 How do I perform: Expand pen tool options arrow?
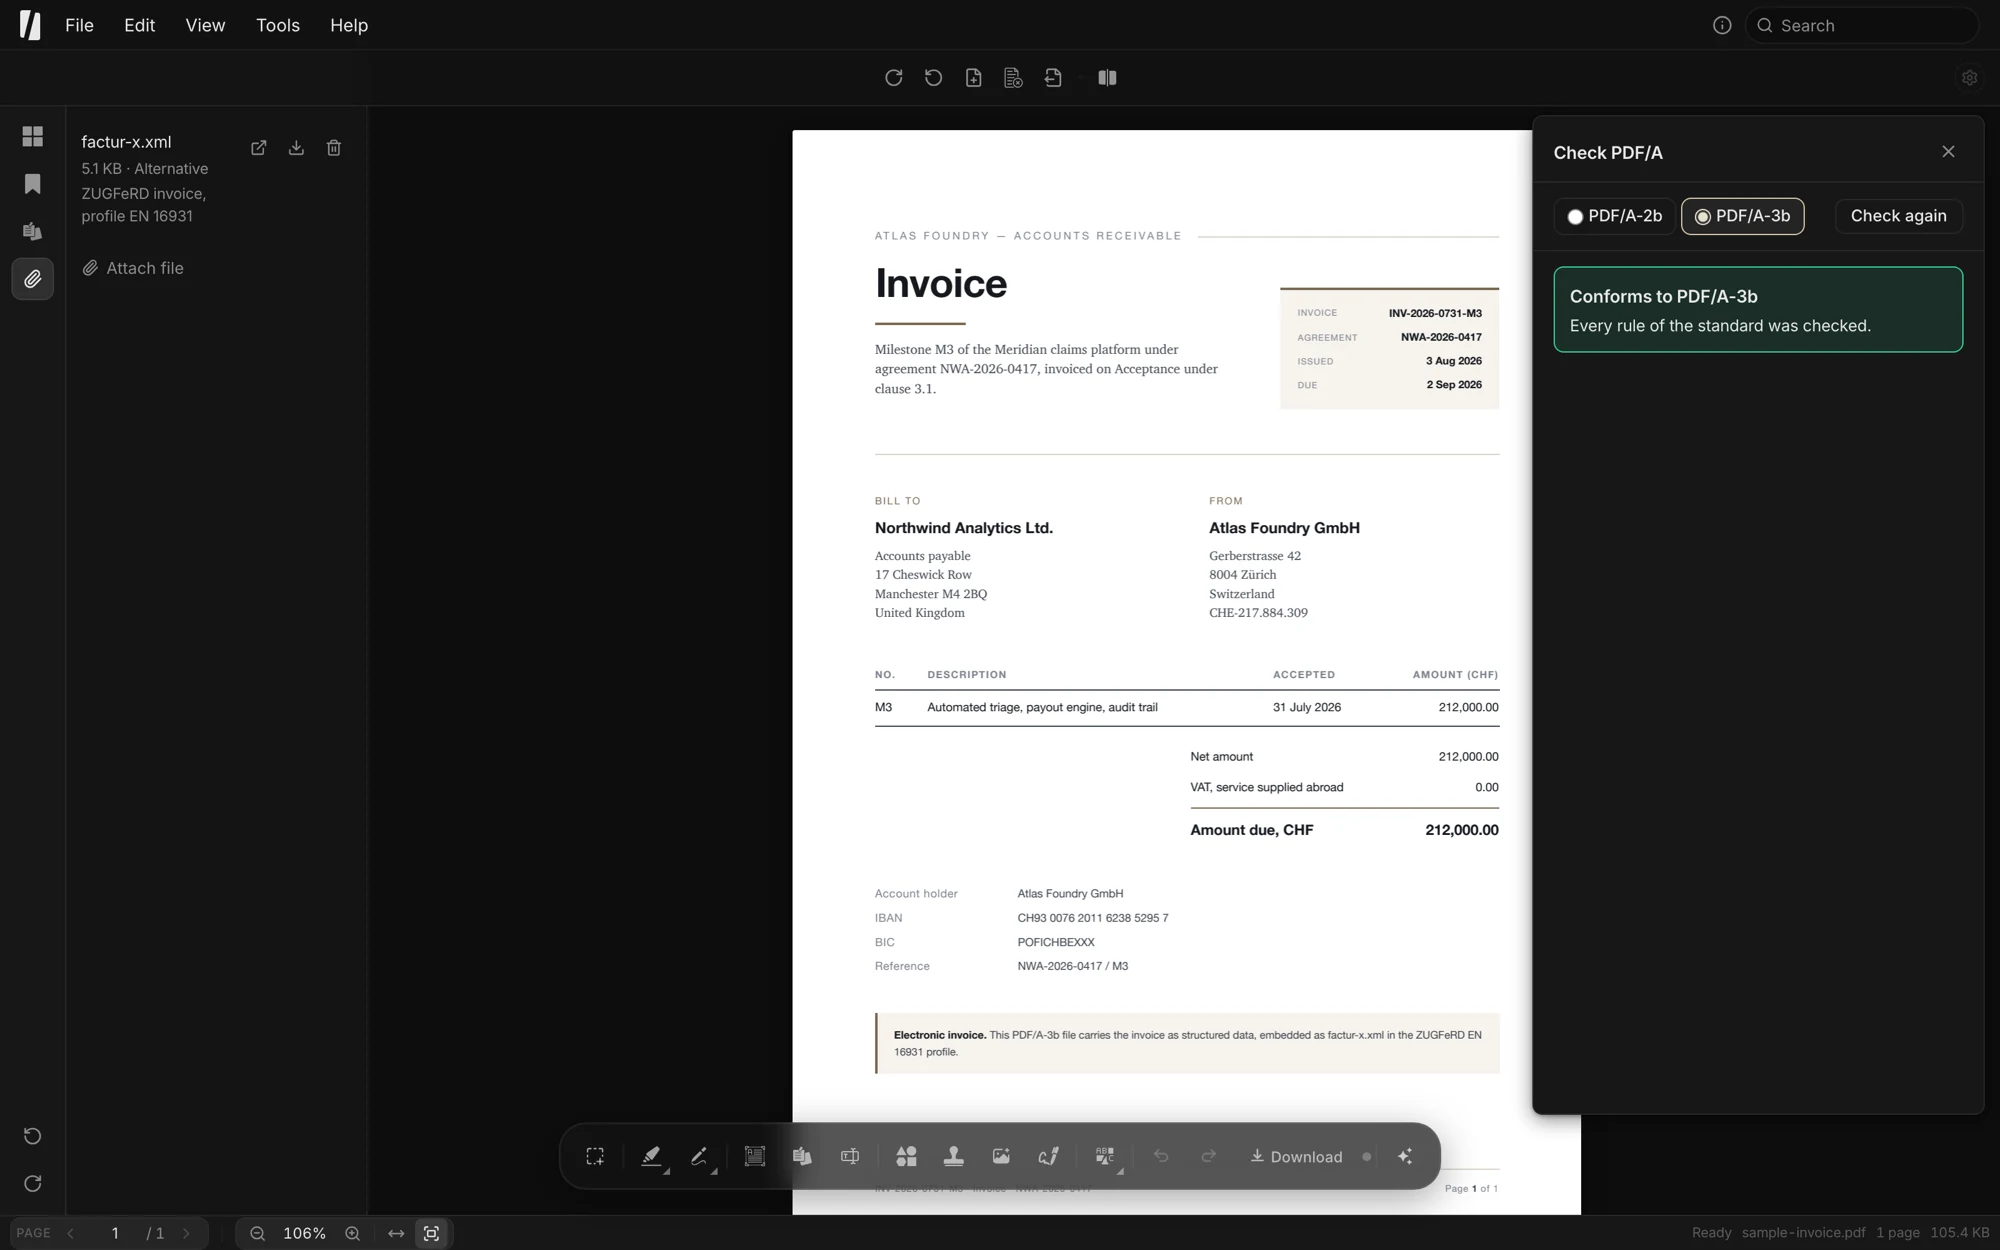click(x=714, y=1171)
